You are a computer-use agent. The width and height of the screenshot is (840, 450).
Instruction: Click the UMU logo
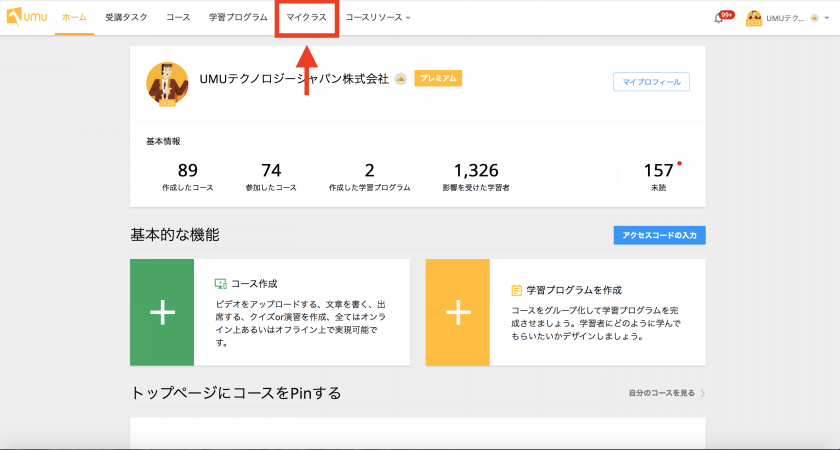pos(26,17)
